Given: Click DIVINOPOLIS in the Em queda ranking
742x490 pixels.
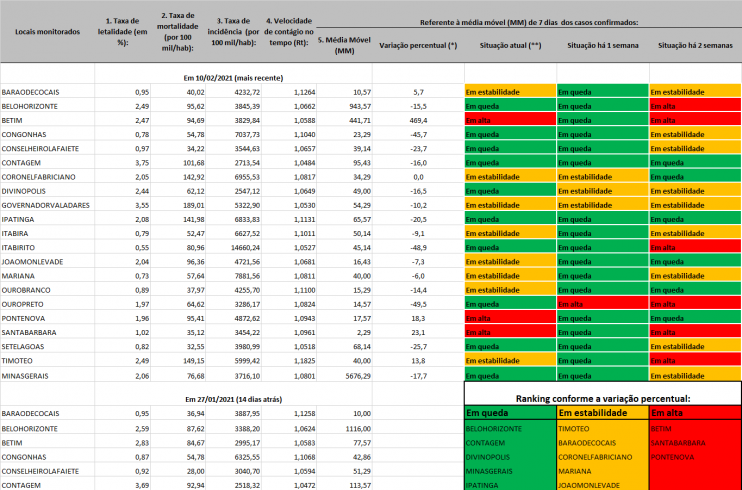Looking at the screenshot, I should pos(488,457).
